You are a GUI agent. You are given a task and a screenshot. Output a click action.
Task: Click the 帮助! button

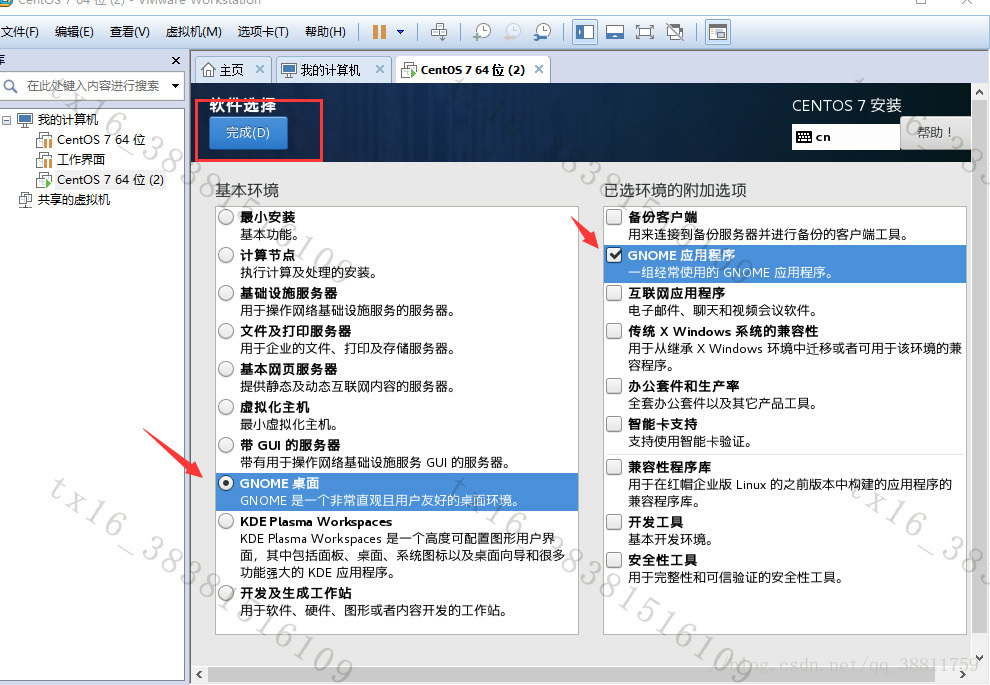coord(934,133)
